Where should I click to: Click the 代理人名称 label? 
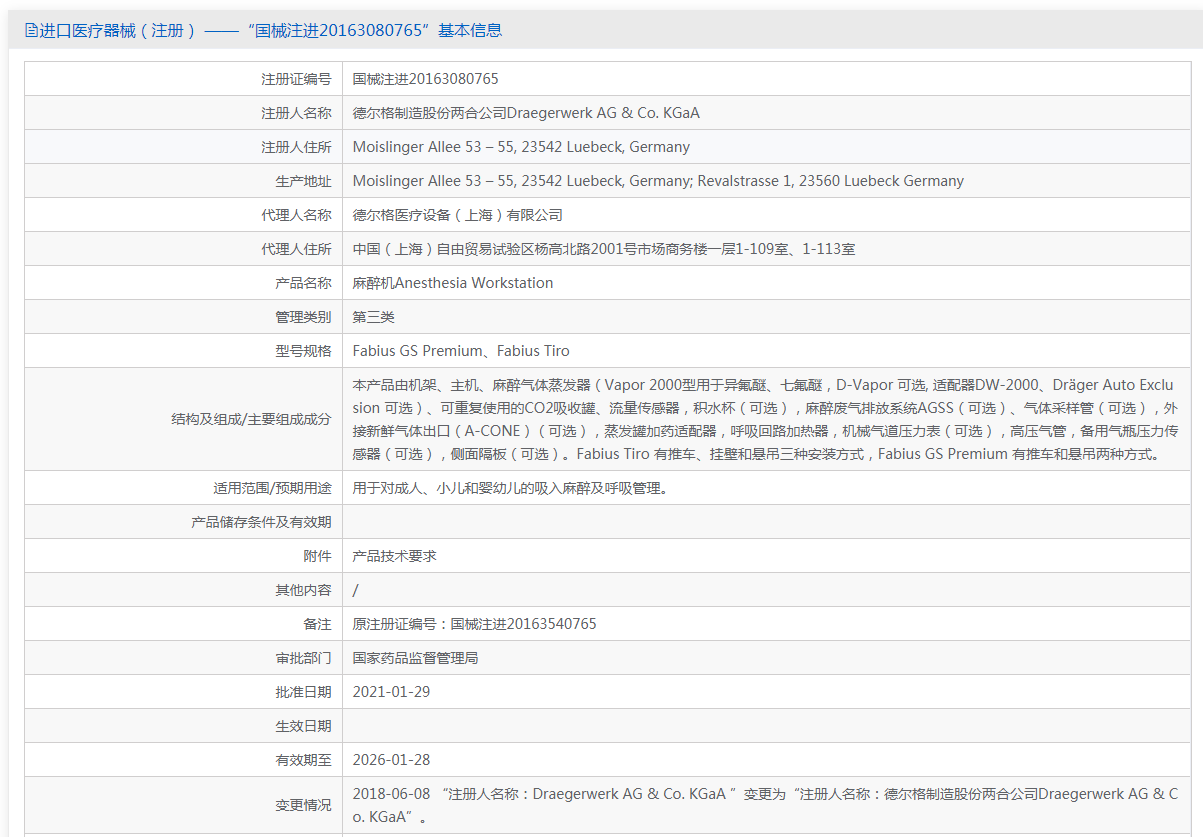[296, 215]
